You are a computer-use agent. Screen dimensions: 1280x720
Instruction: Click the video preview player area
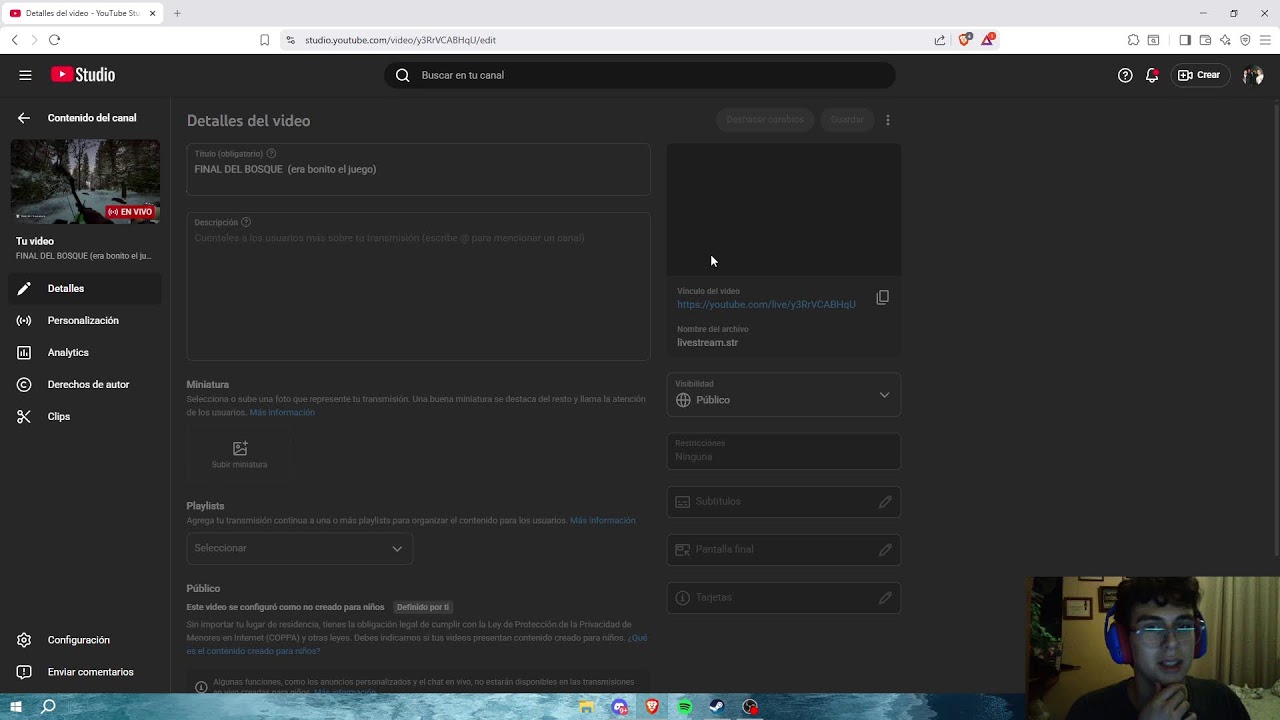tap(783, 209)
